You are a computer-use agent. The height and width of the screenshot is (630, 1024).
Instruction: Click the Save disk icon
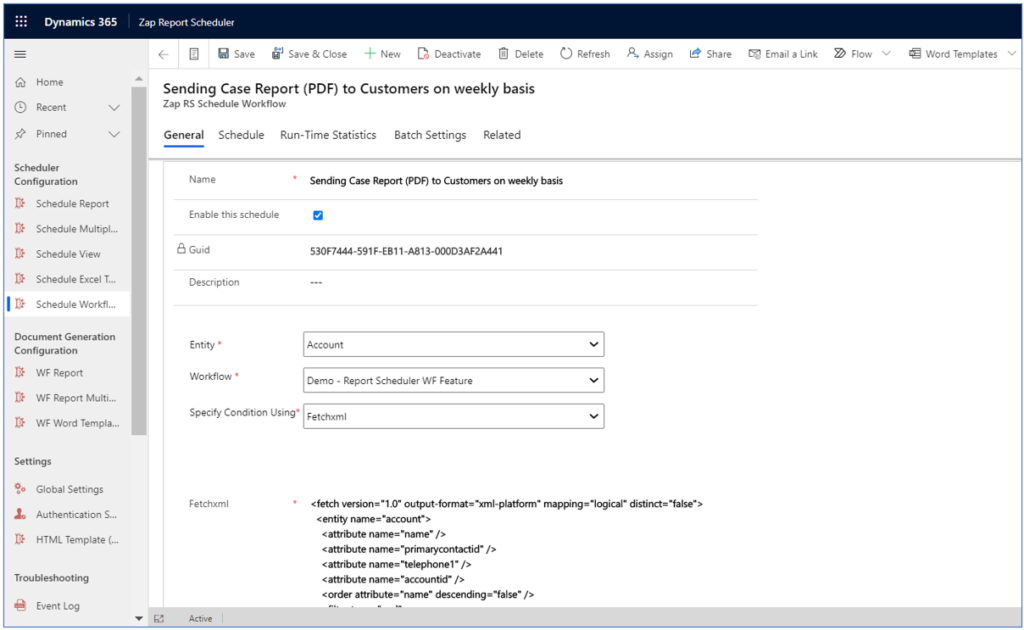[223, 54]
